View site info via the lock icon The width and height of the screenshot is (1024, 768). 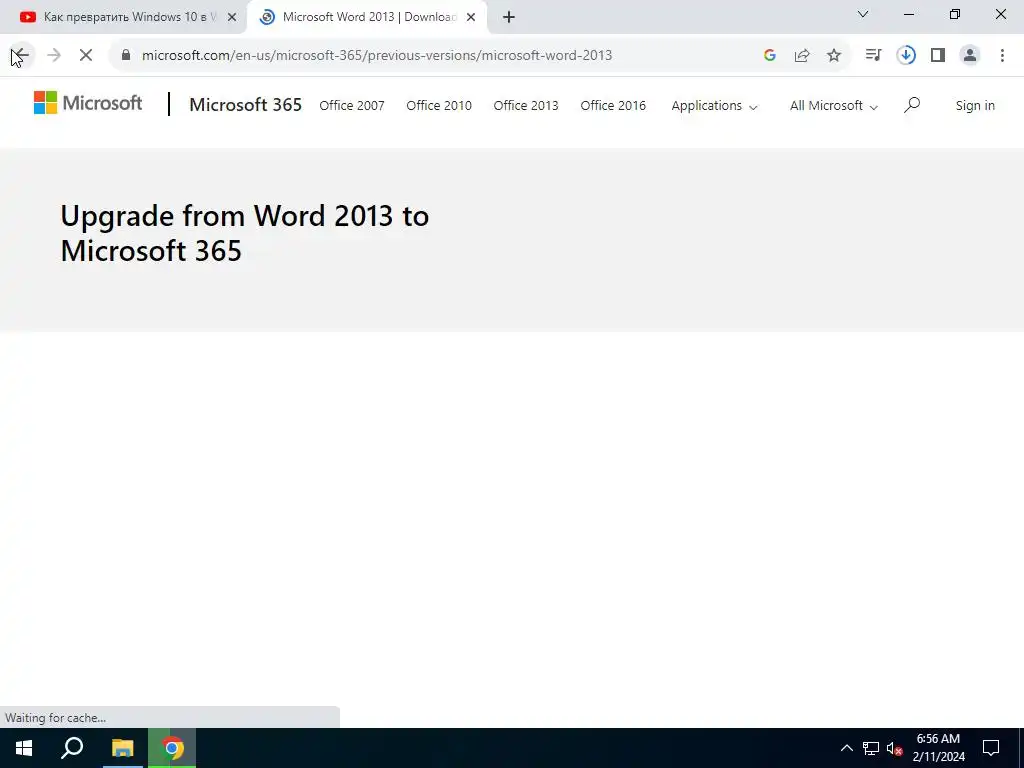click(126, 55)
